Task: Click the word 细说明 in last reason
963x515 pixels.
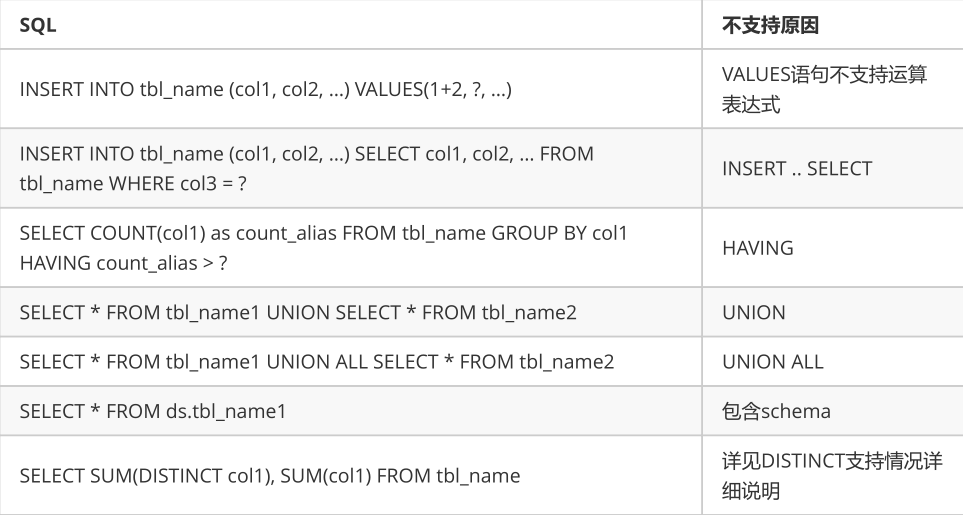Action: 751,490
